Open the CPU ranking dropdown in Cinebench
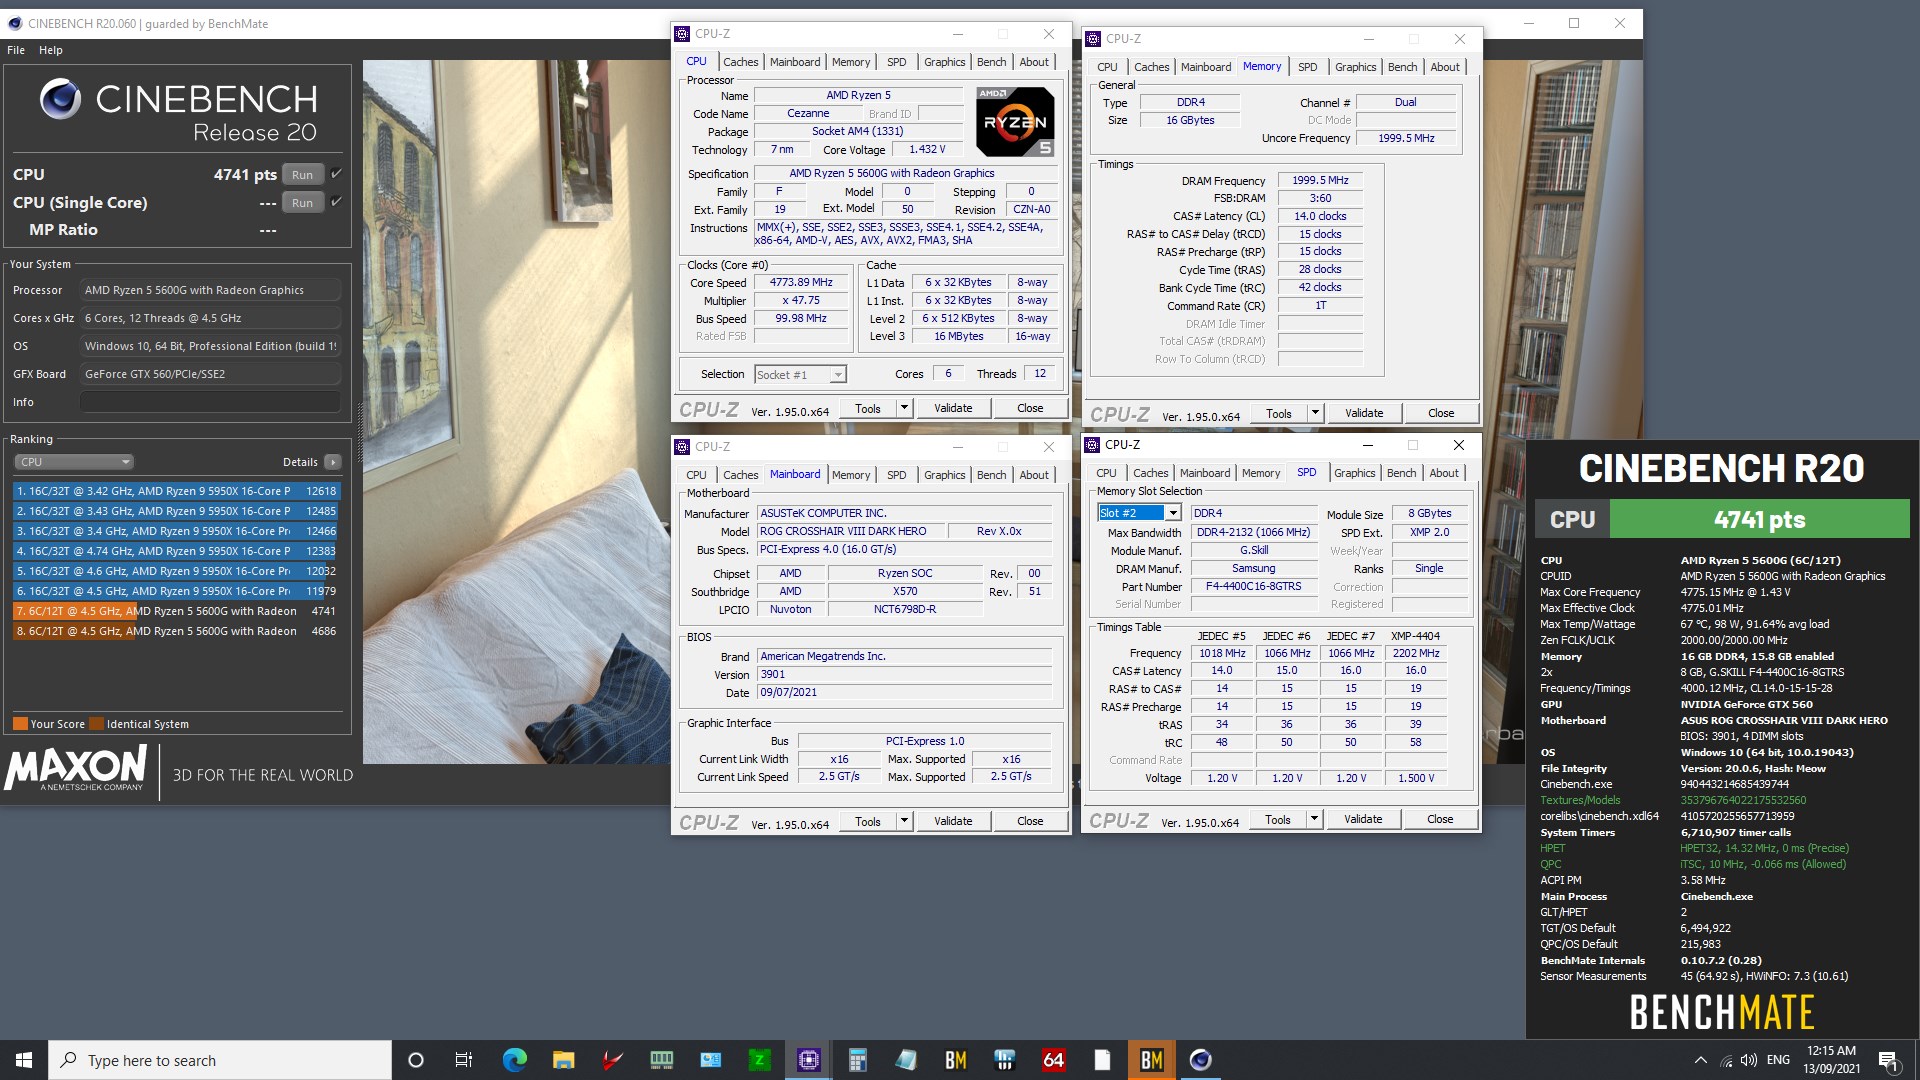The image size is (1920, 1080). pyautogui.click(x=73, y=462)
